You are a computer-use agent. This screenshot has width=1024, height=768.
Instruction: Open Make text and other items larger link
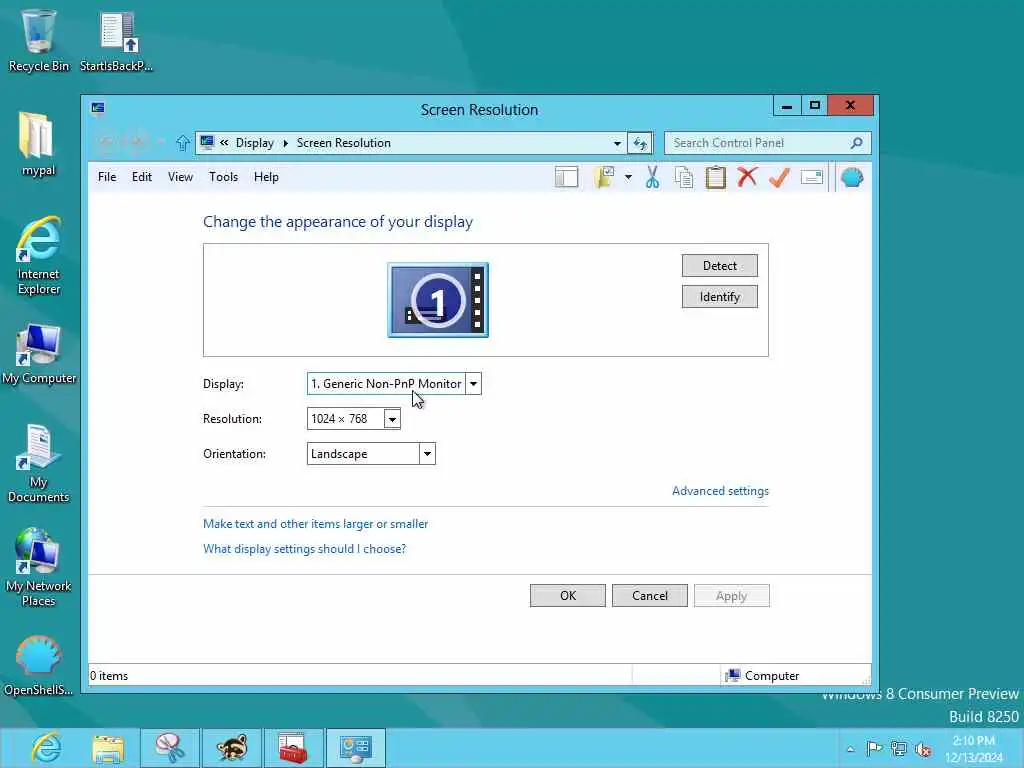315,524
